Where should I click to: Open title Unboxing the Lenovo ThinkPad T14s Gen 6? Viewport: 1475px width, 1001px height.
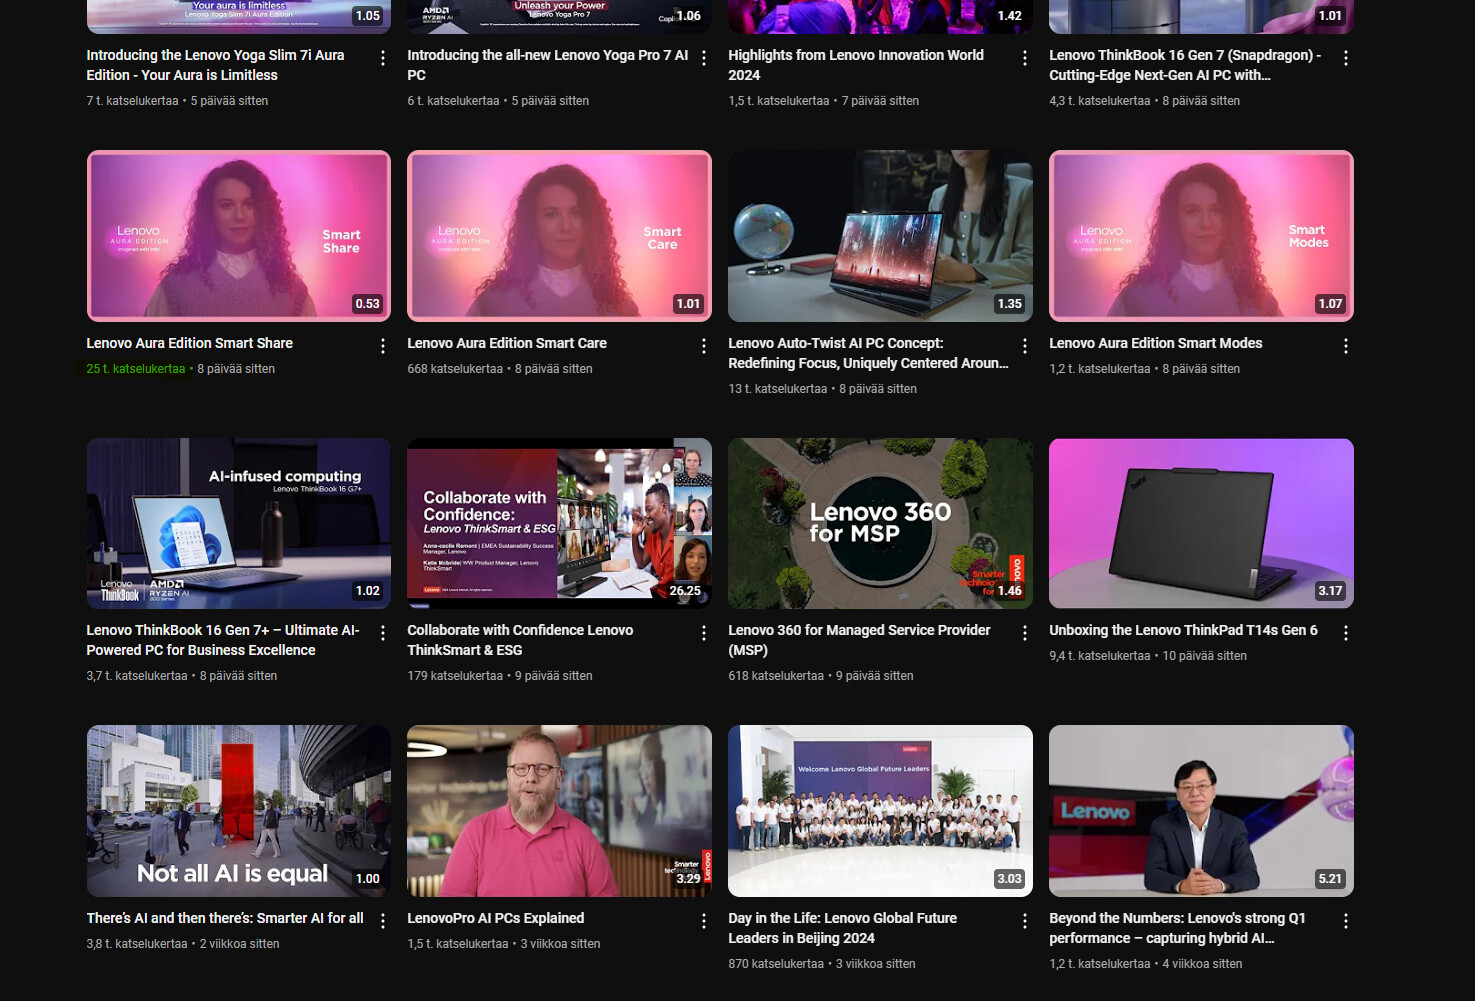[x=1183, y=630]
